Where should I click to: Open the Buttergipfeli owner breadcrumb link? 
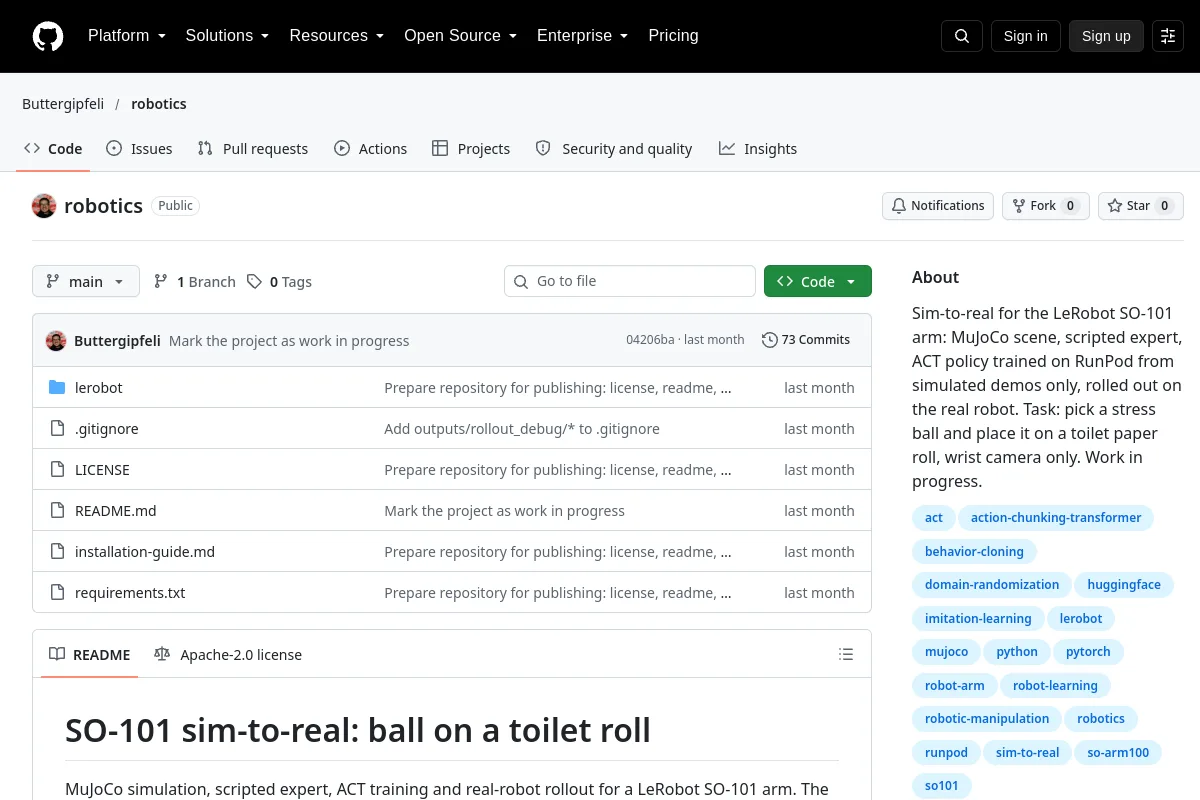click(x=63, y=104)
